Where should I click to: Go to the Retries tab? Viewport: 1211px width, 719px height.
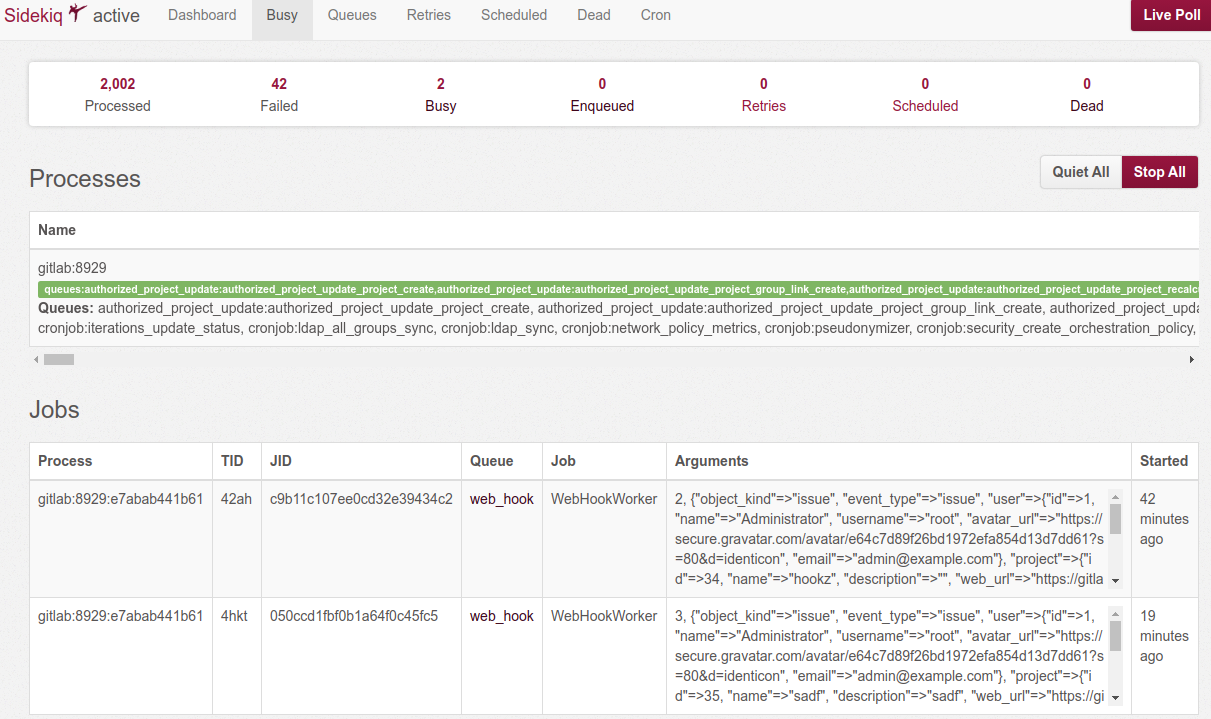click(x=428, y=15)
